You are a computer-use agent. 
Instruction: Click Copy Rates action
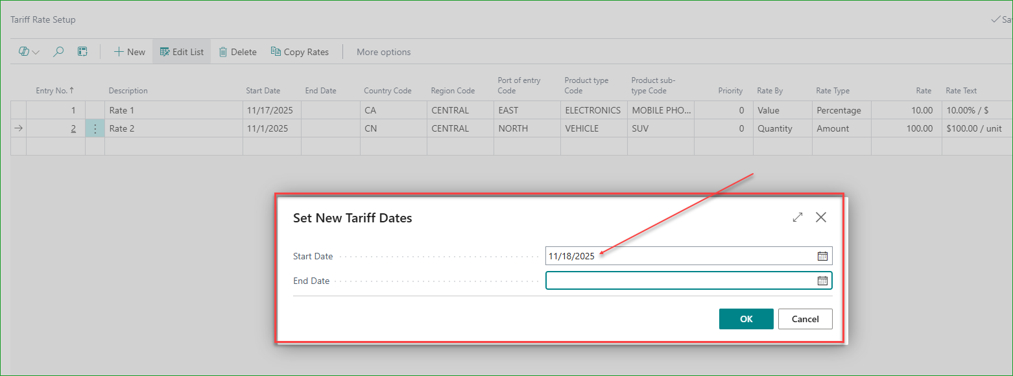[x=299, y=52]
